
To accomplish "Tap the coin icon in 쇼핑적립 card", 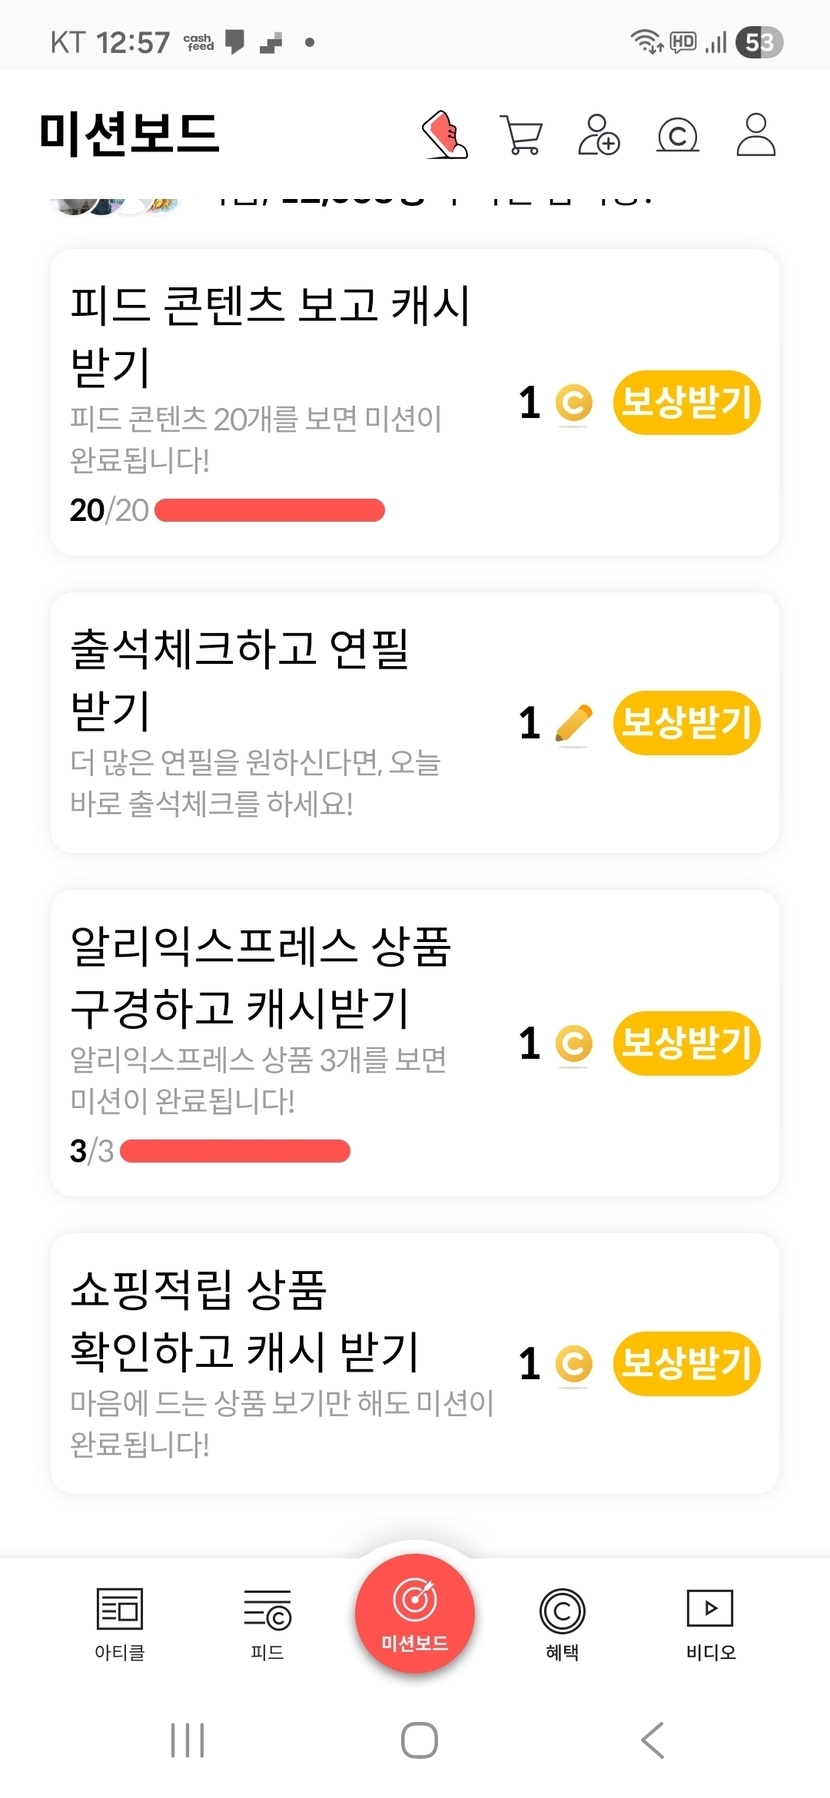I will (573, 1364).
